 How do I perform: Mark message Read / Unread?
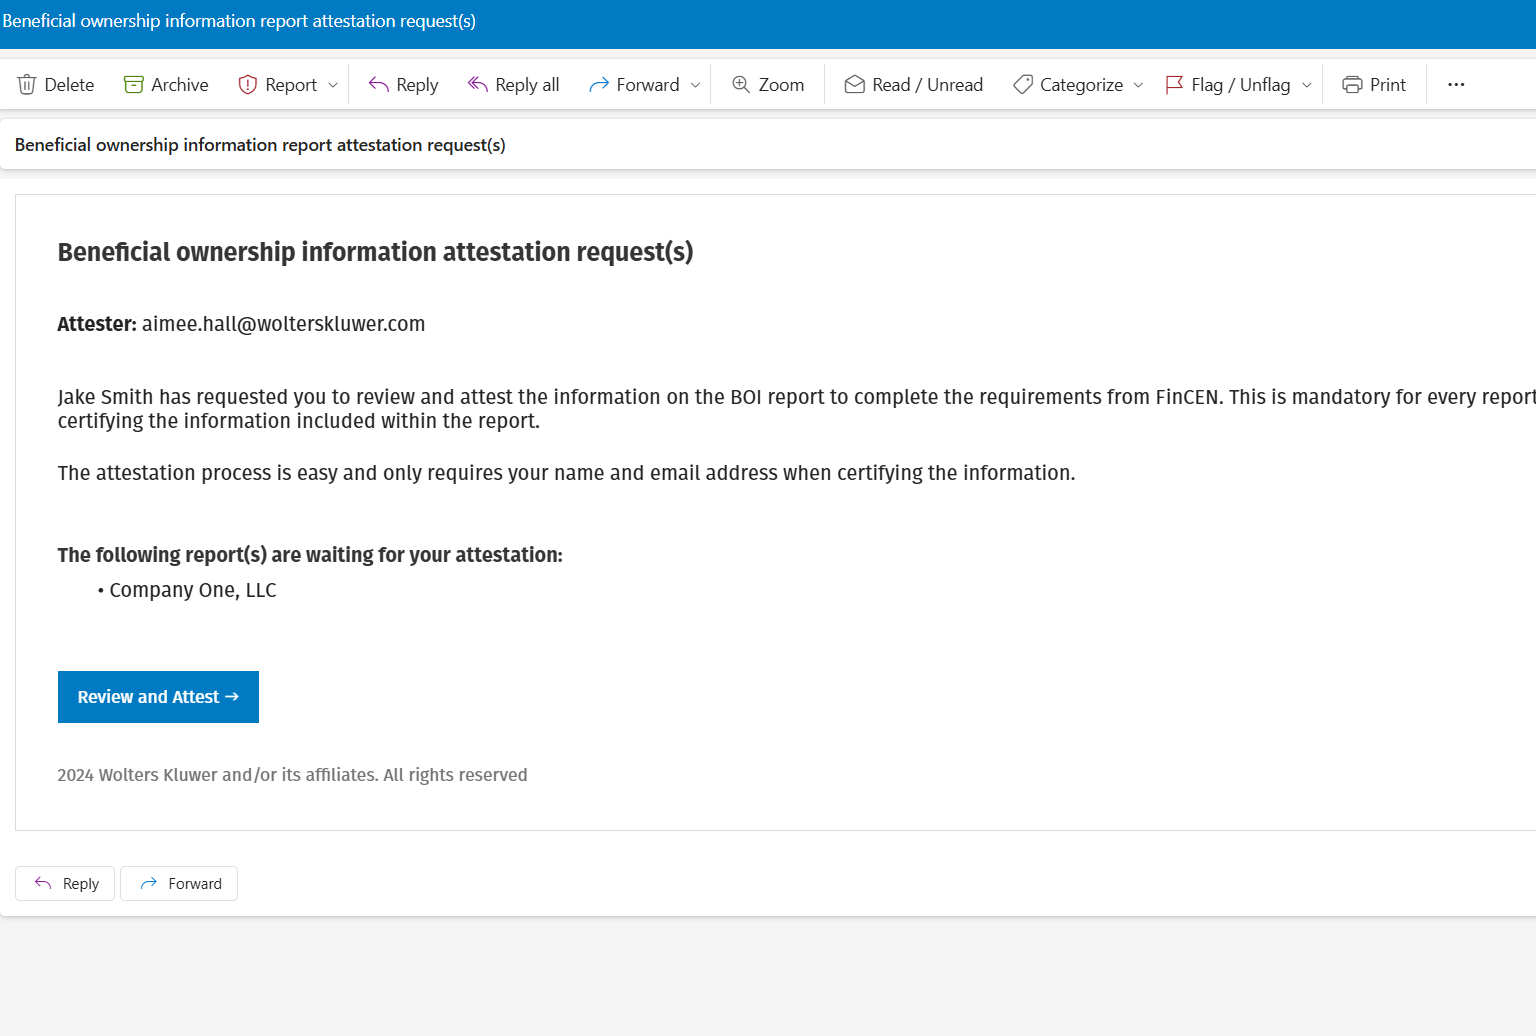point(913,85)
